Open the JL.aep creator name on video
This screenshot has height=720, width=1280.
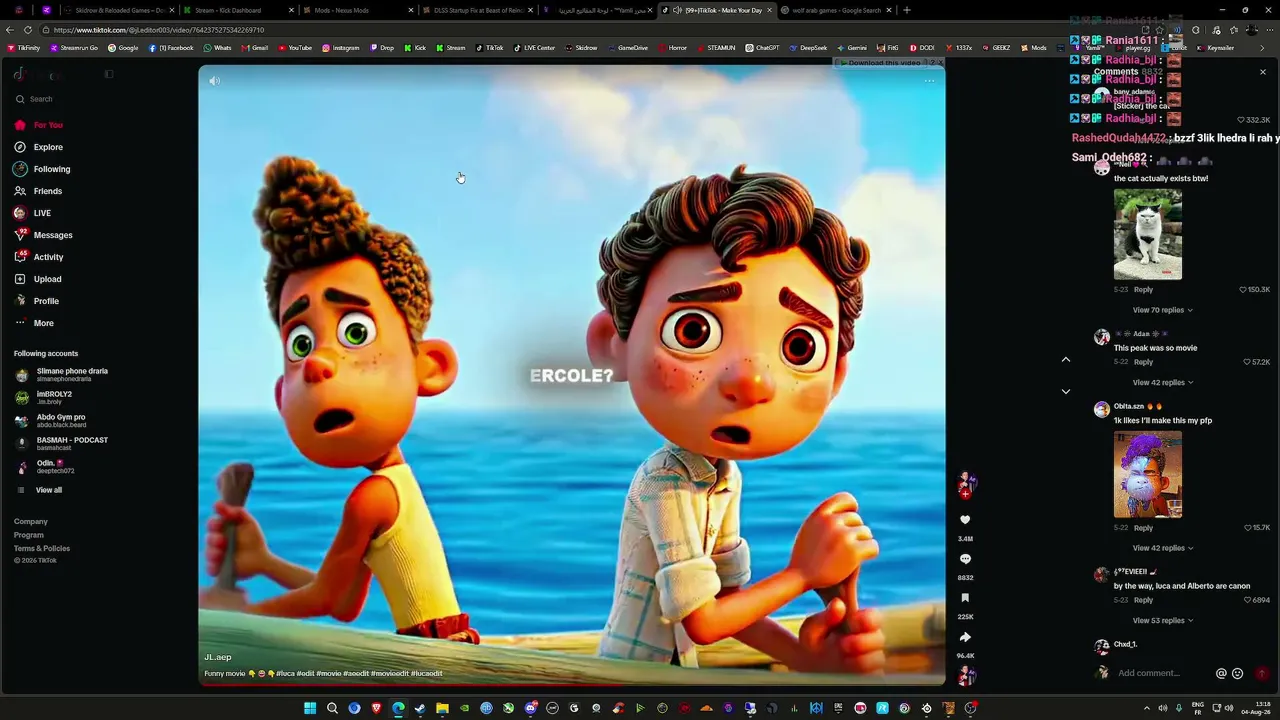click(218, 657)
